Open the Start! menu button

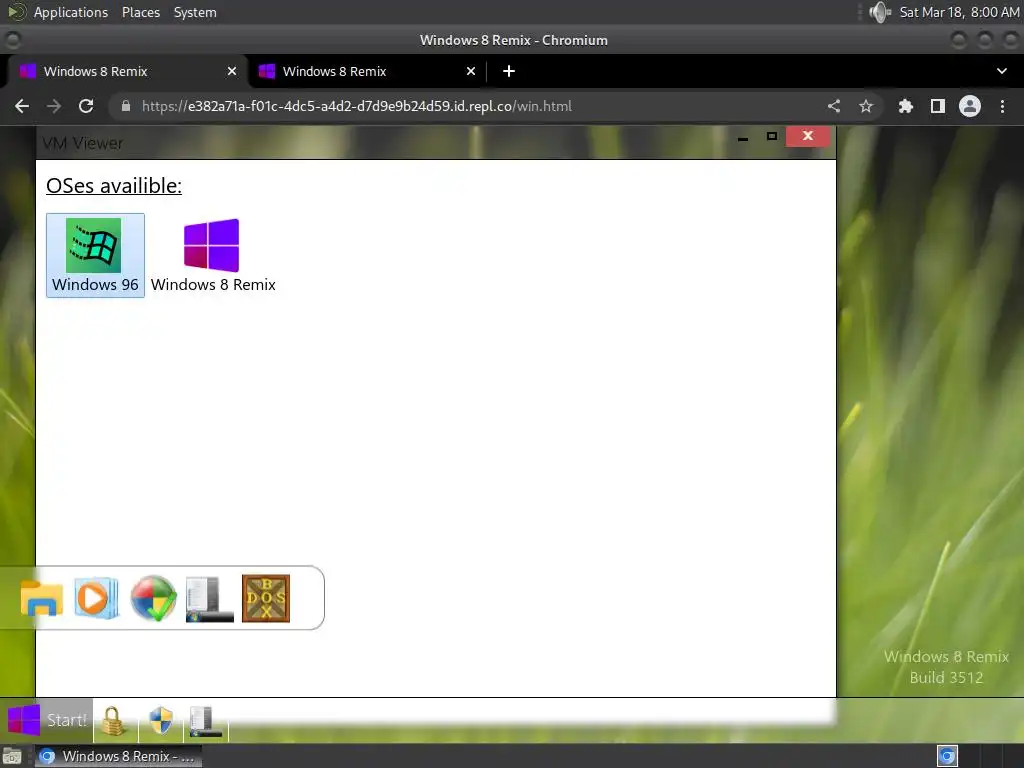click(x=46, y=720)
